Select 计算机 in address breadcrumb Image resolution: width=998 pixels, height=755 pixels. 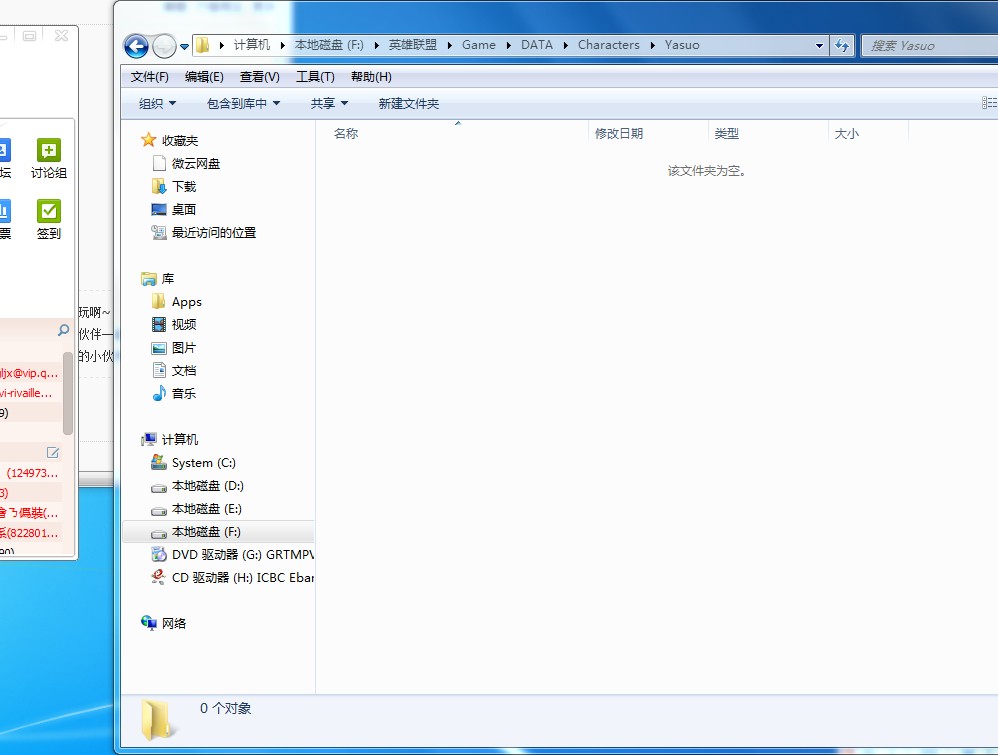tap(251, 45)
